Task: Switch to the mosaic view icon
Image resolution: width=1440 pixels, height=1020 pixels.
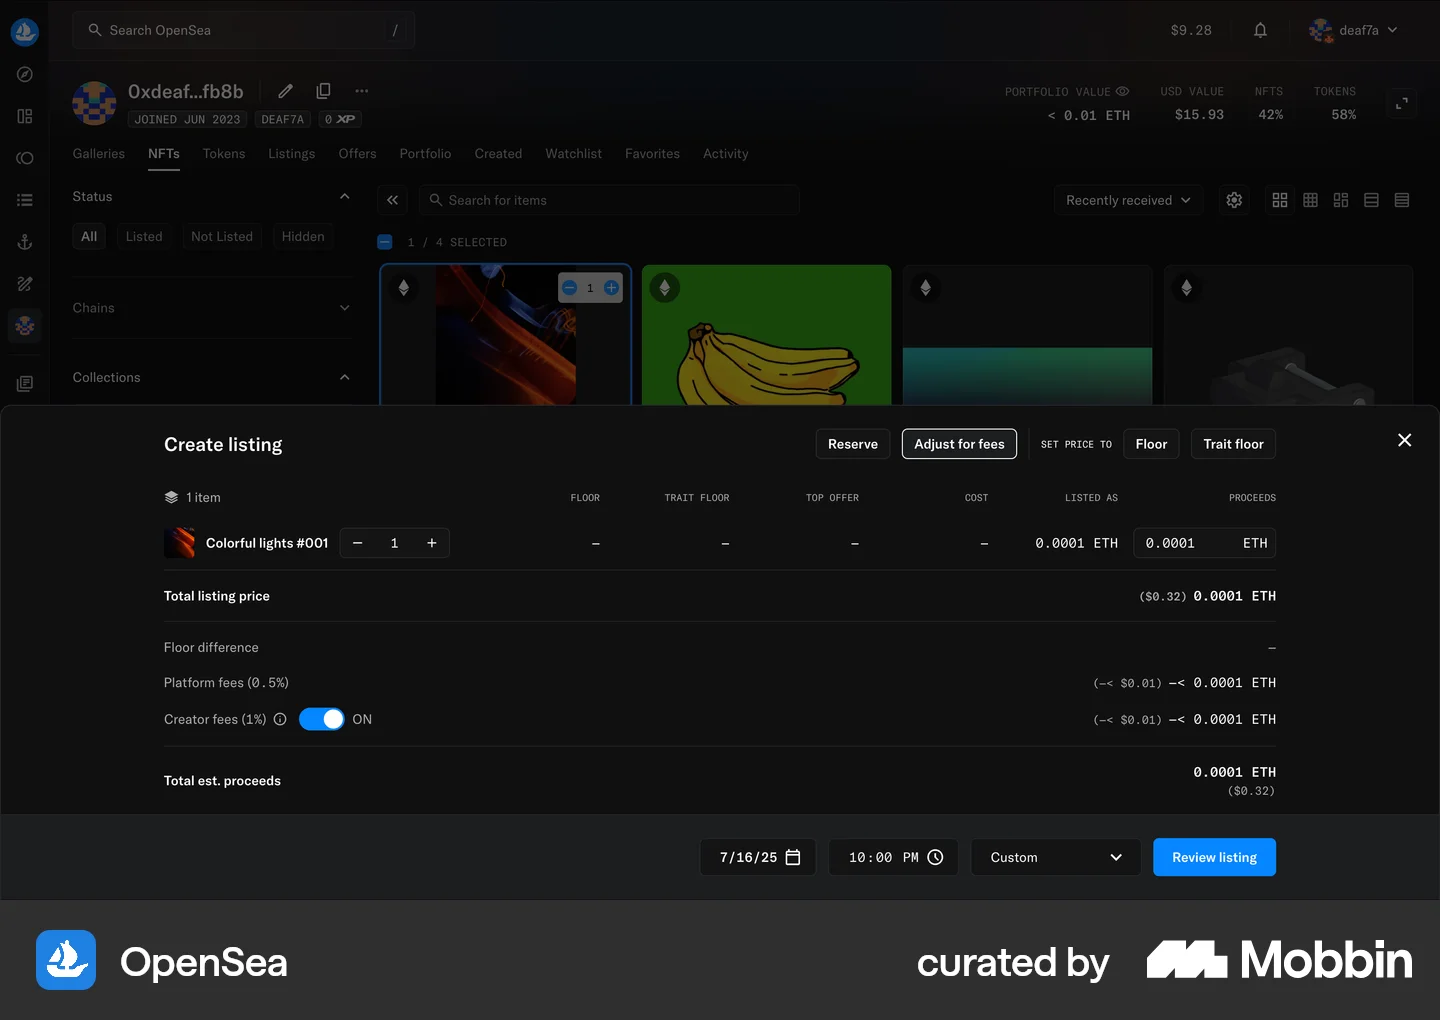Action: tap(1341, 200)
